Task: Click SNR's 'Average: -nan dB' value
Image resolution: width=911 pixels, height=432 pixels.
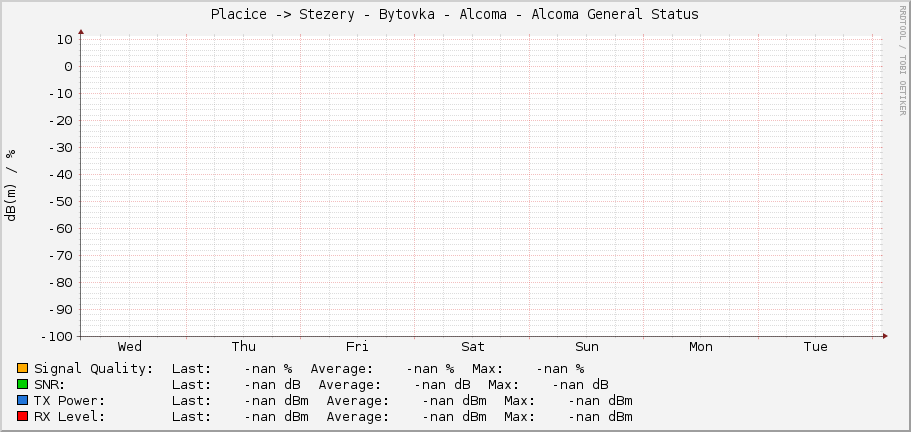Action: pyautogui.click(x=394, y=384)
